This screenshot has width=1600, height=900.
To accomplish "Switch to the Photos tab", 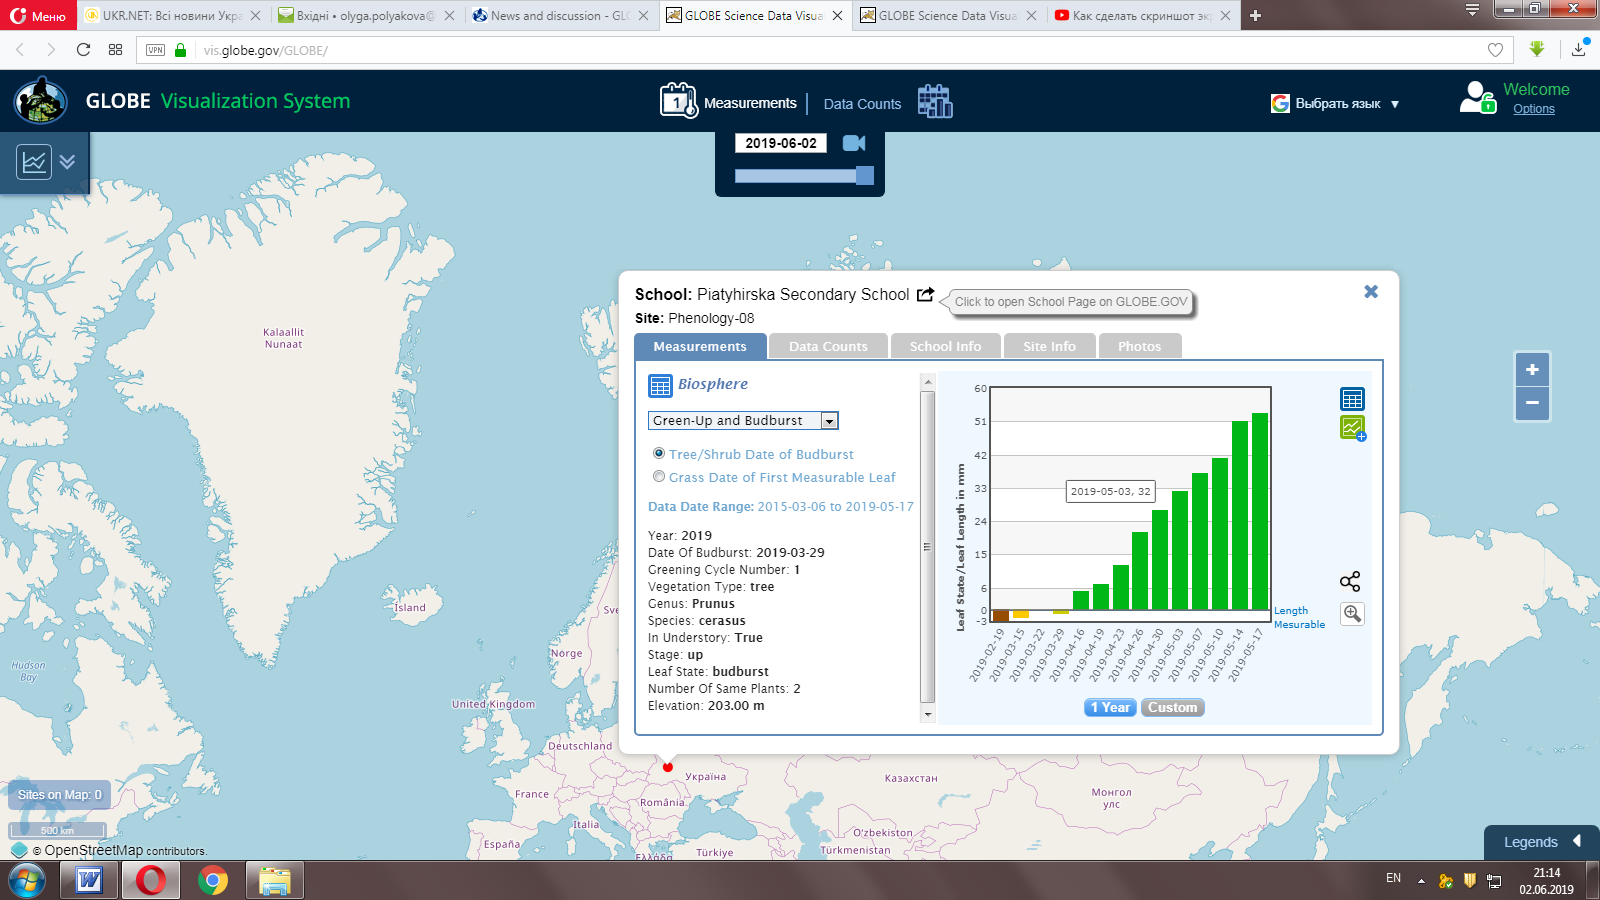I will click(1139, 346).
